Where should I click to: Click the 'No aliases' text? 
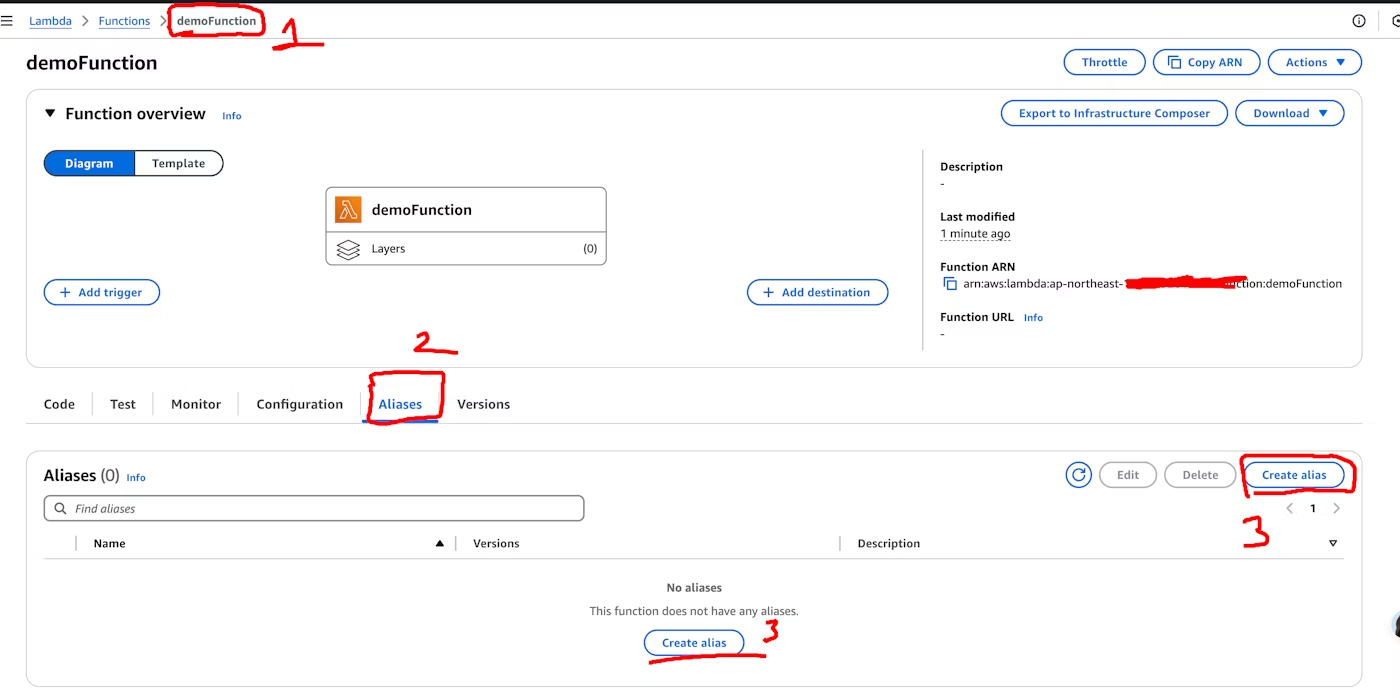pos(694,588)
